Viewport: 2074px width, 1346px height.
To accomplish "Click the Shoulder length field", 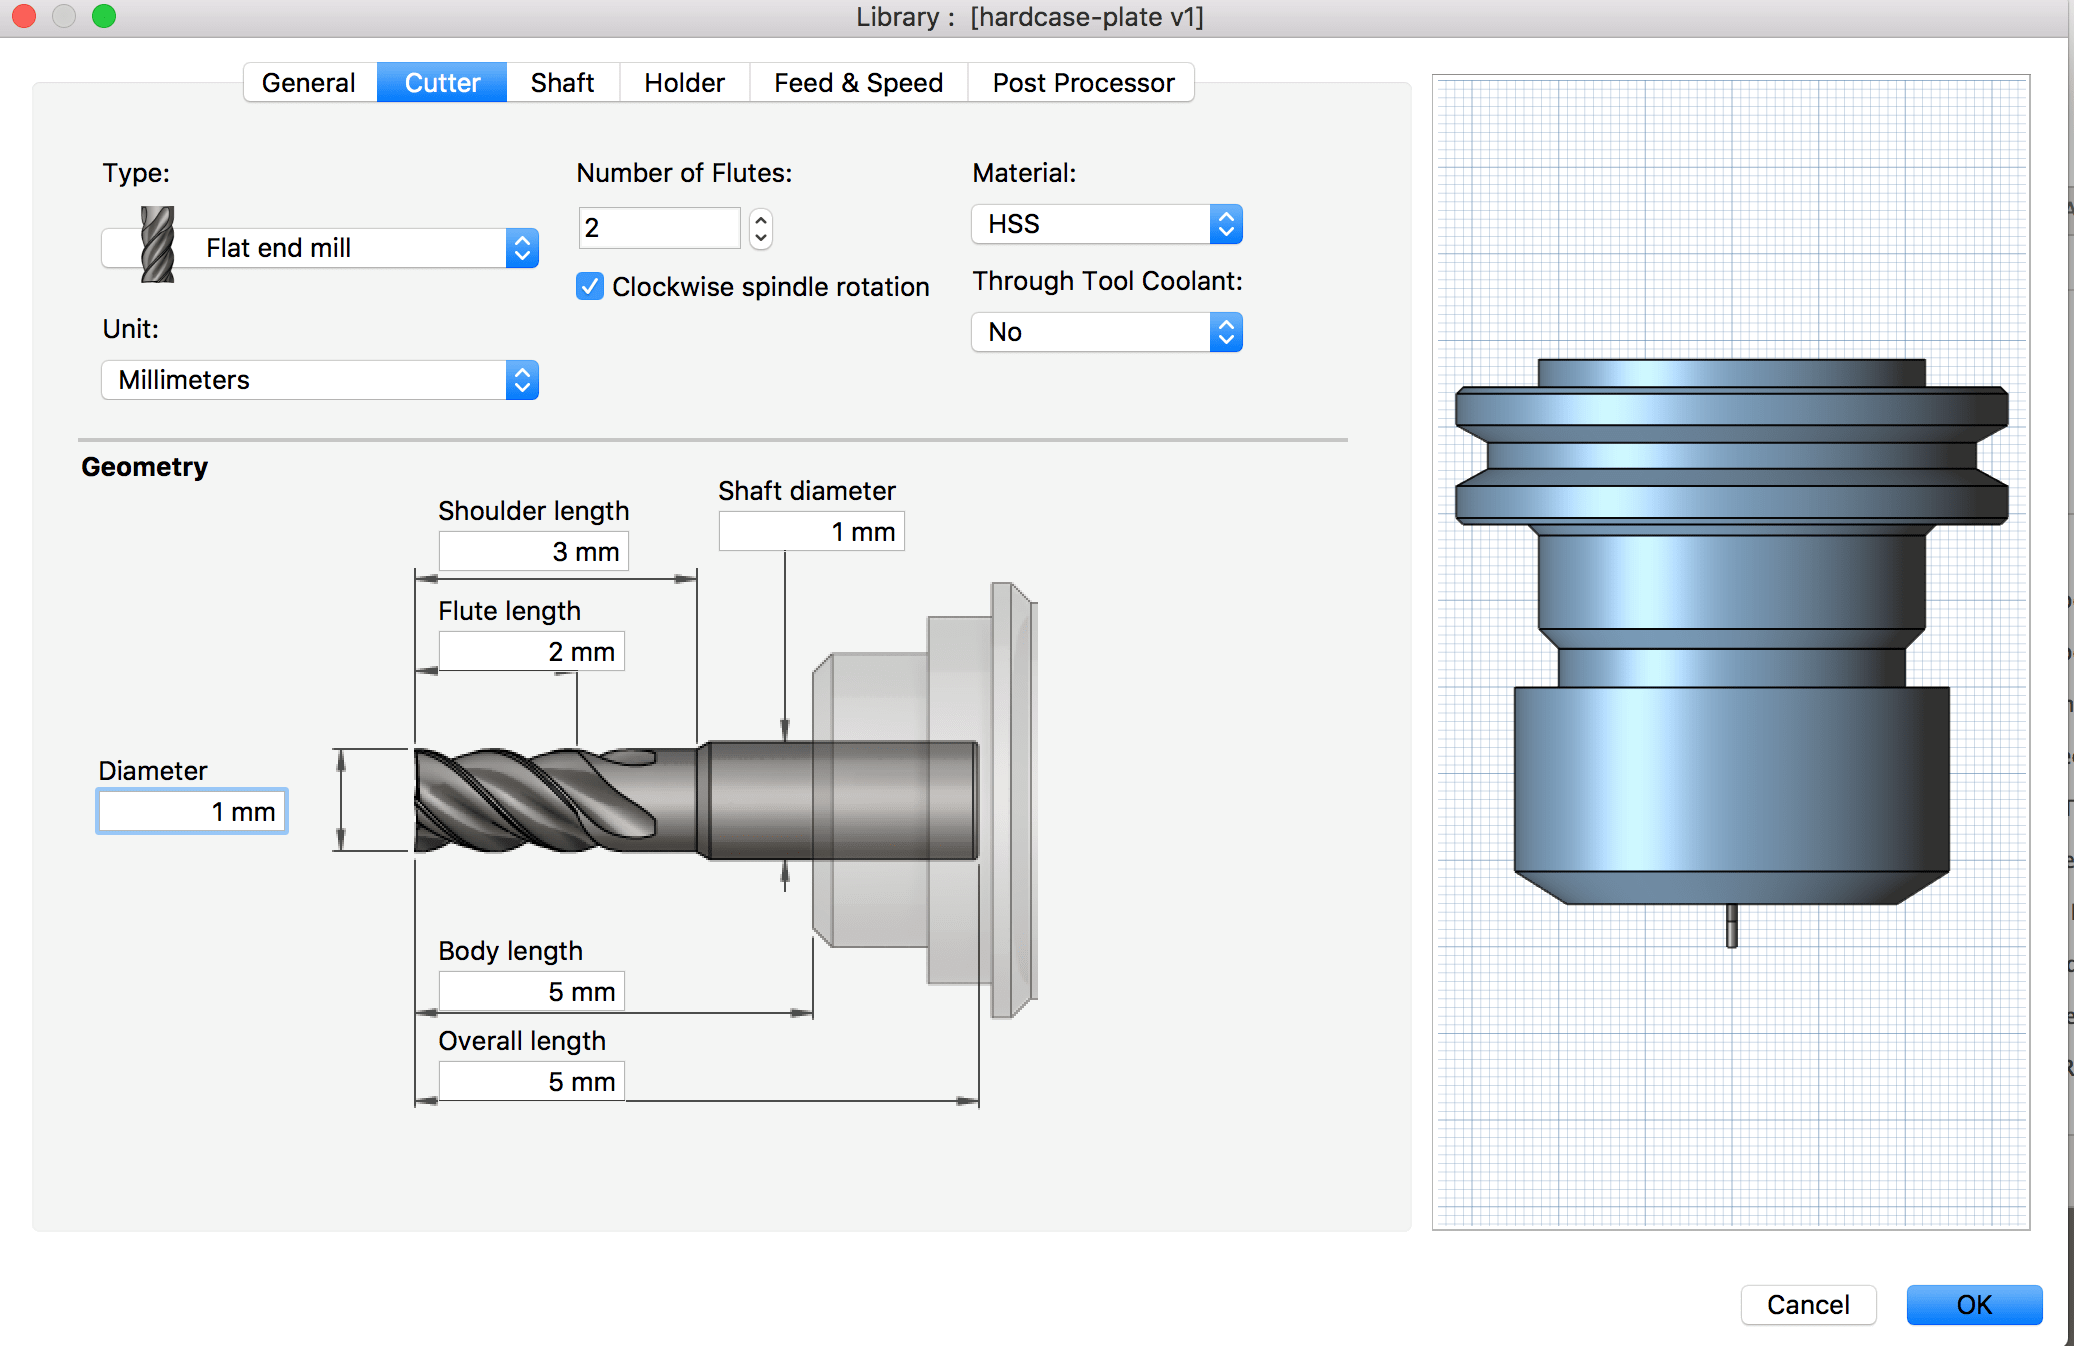I will point(534,551).
